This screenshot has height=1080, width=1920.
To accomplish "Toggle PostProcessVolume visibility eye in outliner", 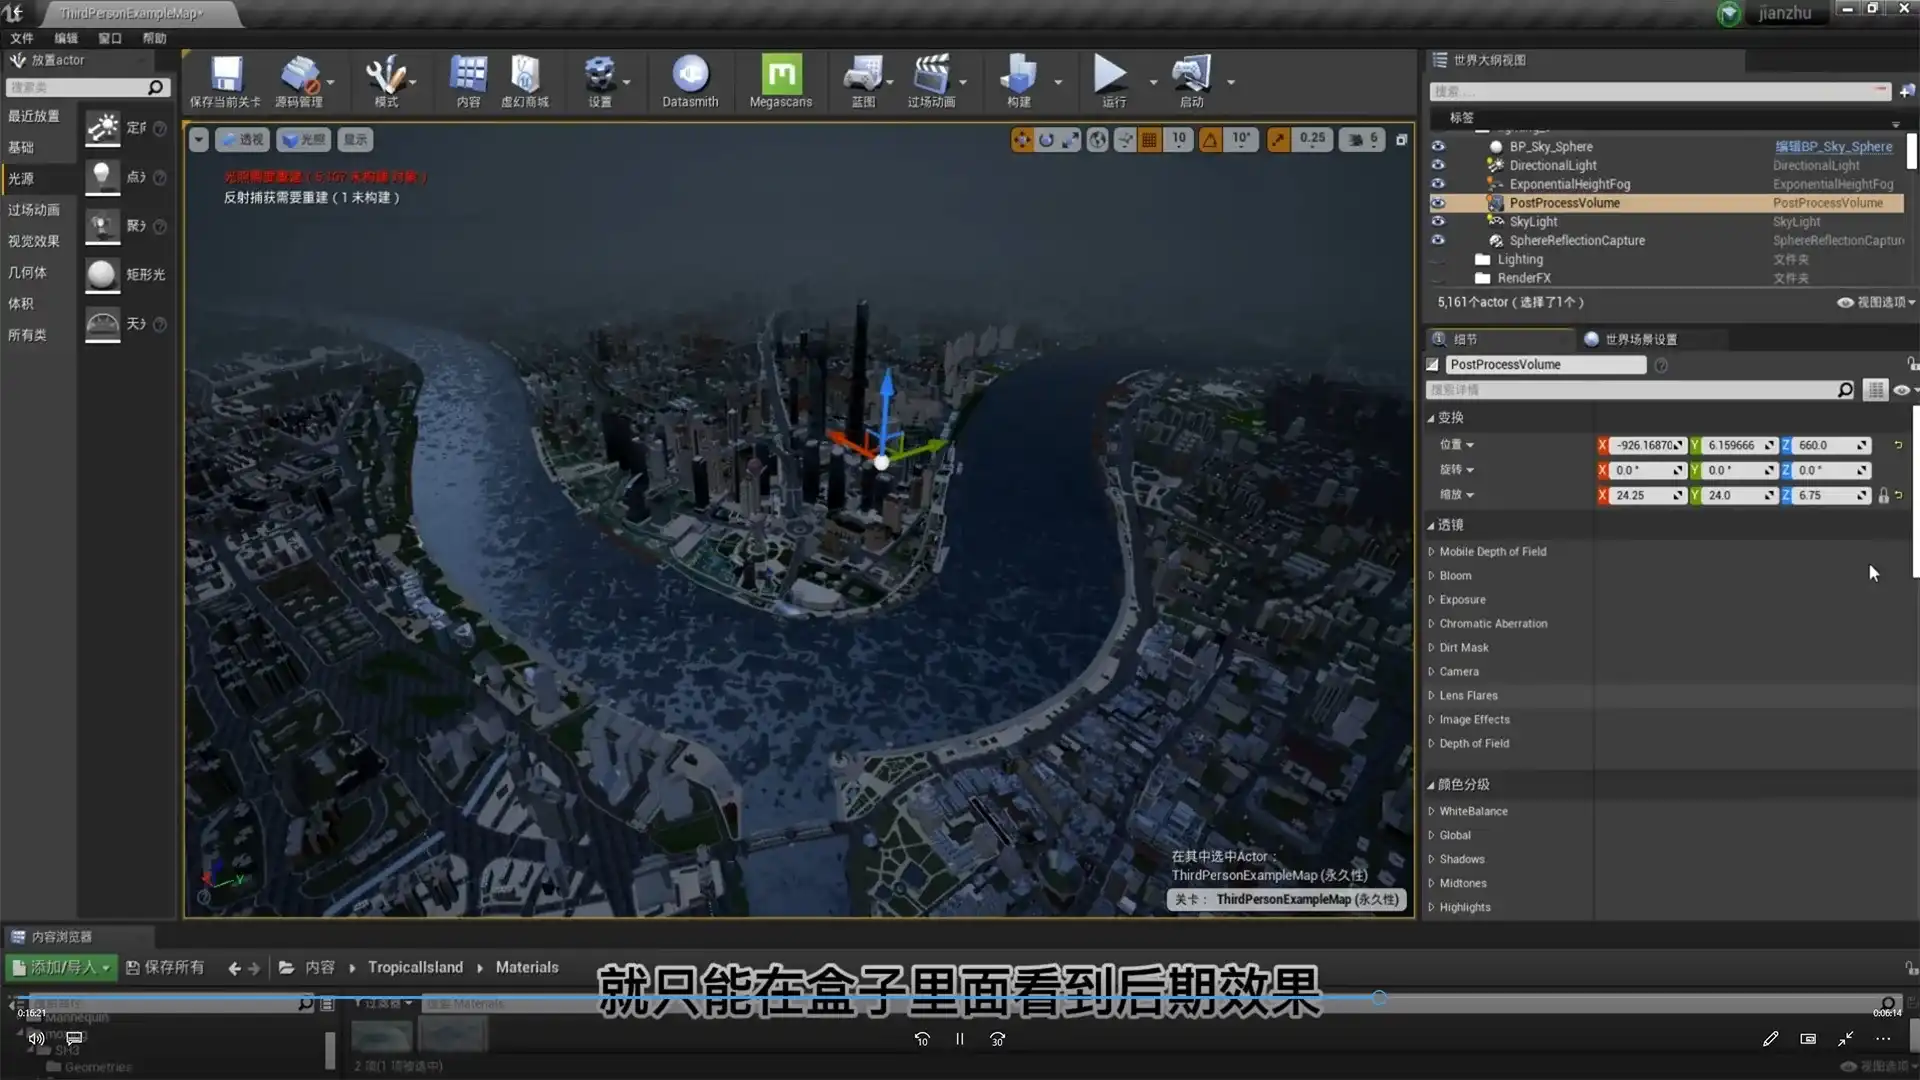I will pyautogui.click(x=1438, y=202).
